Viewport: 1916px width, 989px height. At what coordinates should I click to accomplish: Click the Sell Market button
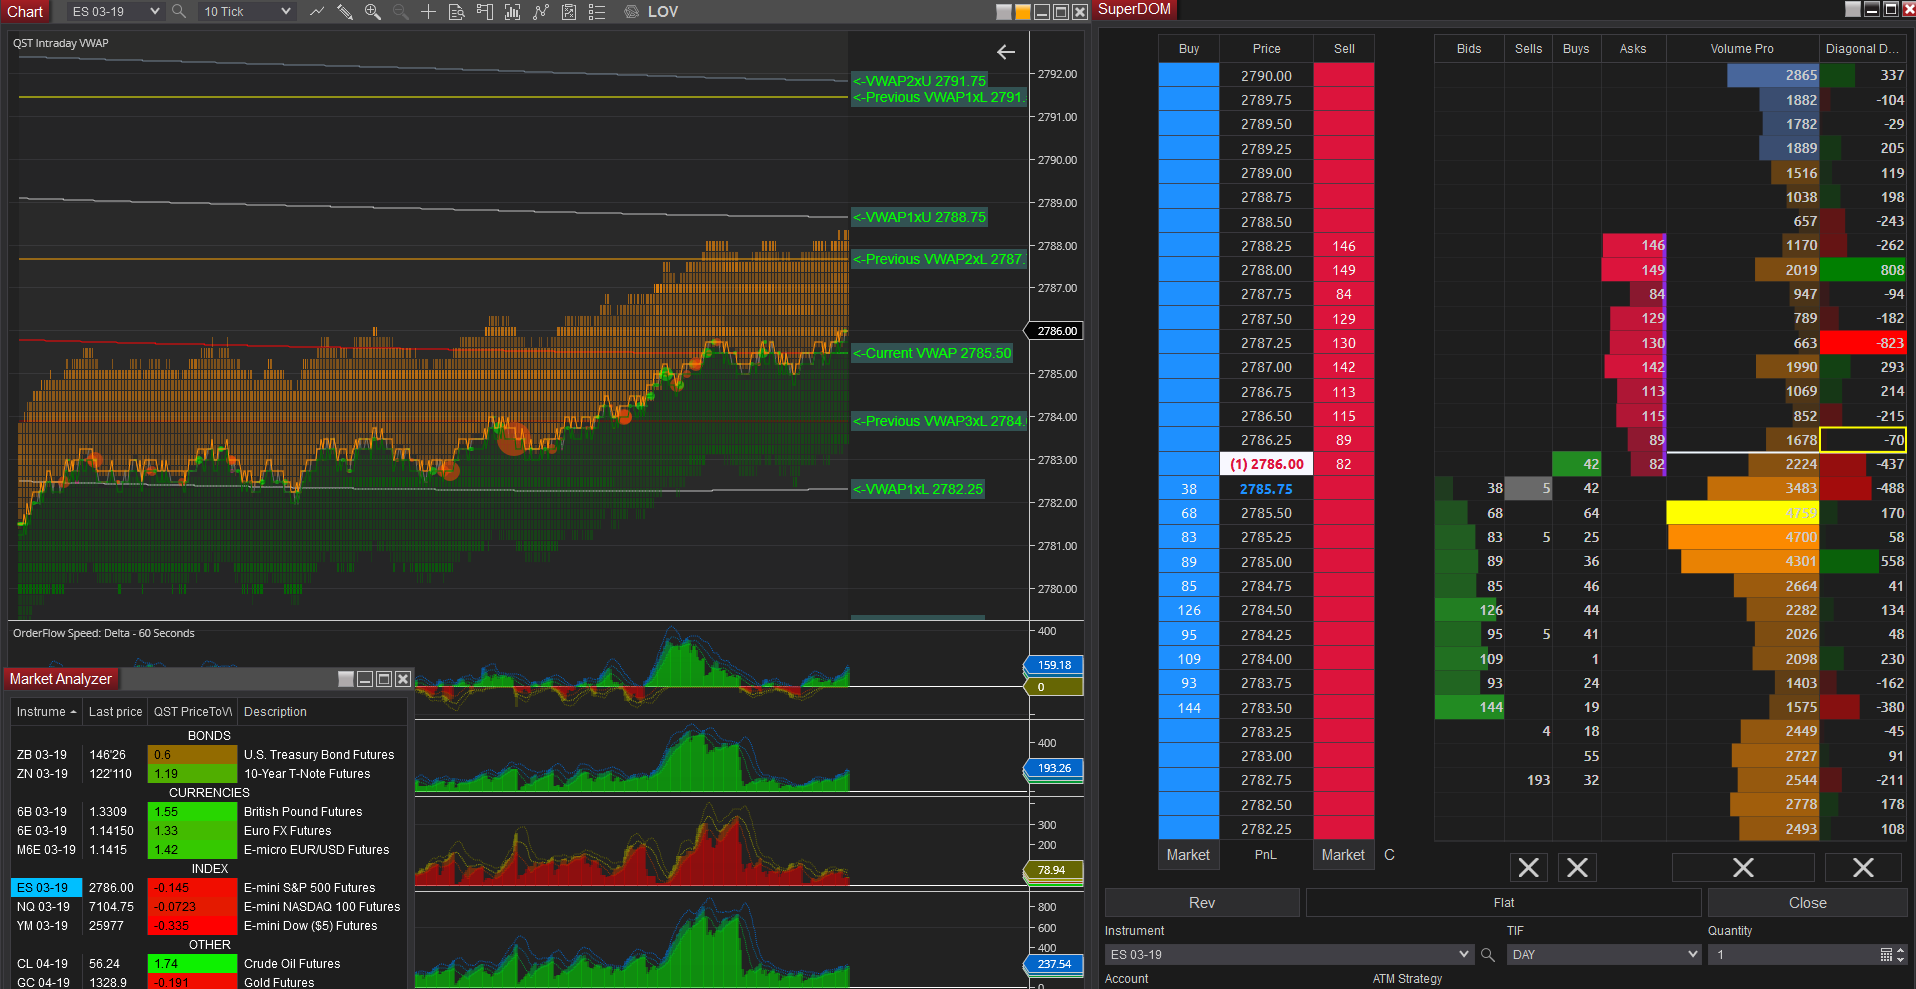1343,855
